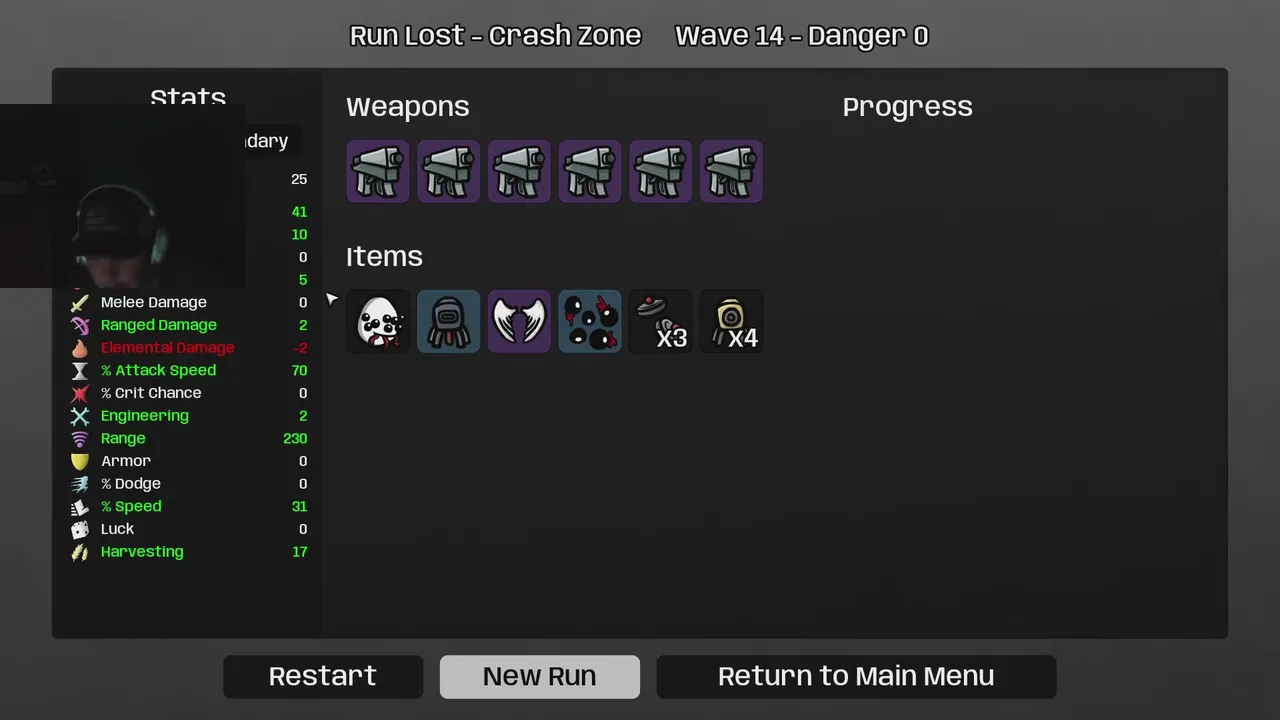Viewport: 1280px width, 720px height.
Task: Click the Armor shield icon
Action: [80, 461]
